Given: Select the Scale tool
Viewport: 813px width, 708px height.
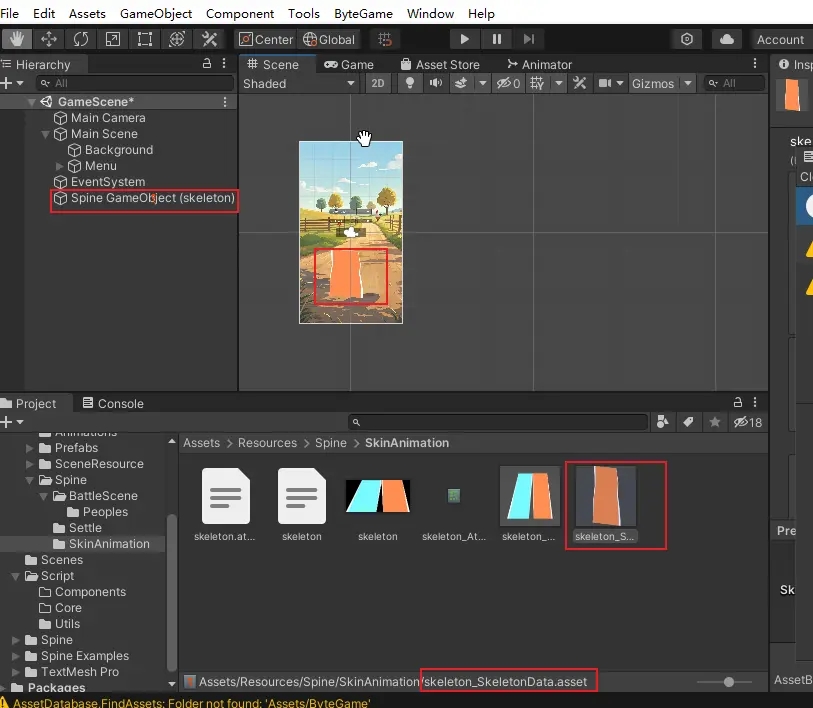Looking at the screenshot, I should [x=112, y=39].
